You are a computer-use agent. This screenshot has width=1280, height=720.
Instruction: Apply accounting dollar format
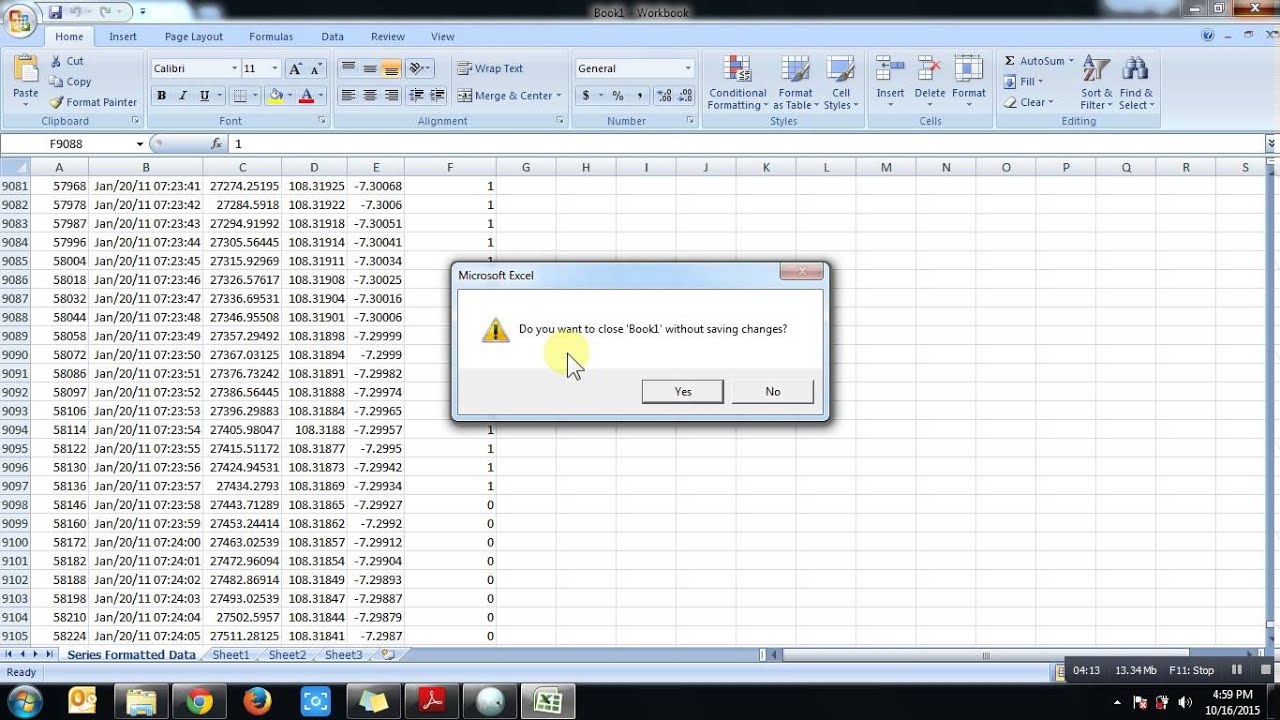click(587, 96)
